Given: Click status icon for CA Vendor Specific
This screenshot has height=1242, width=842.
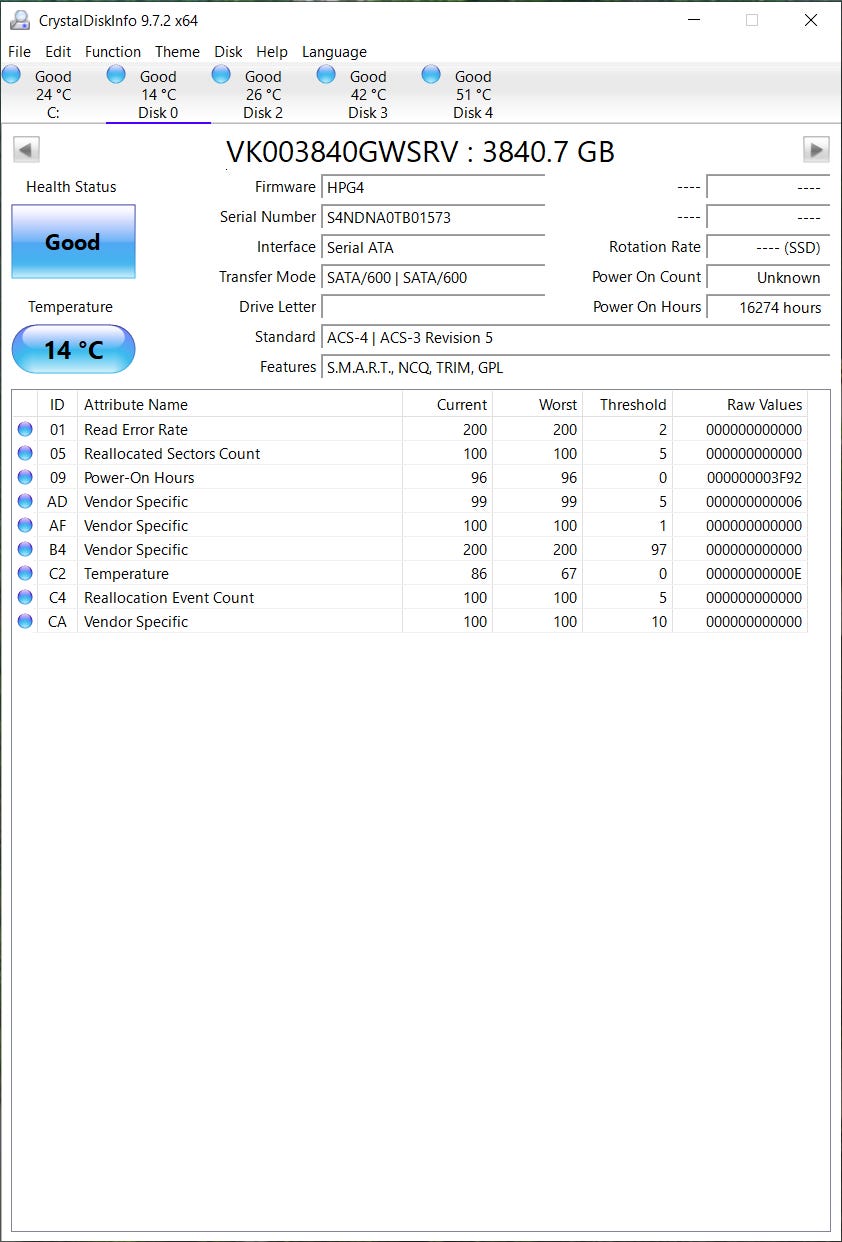Looking at the screenshot, I should point(25,622).
